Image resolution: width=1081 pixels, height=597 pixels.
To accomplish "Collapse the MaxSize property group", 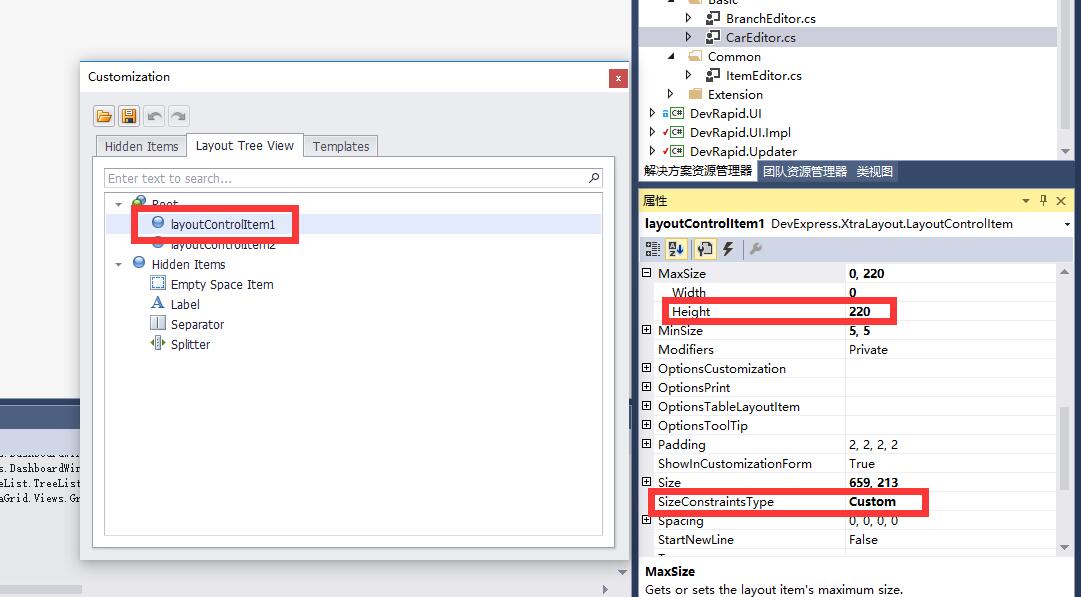I will pos(647,274).
